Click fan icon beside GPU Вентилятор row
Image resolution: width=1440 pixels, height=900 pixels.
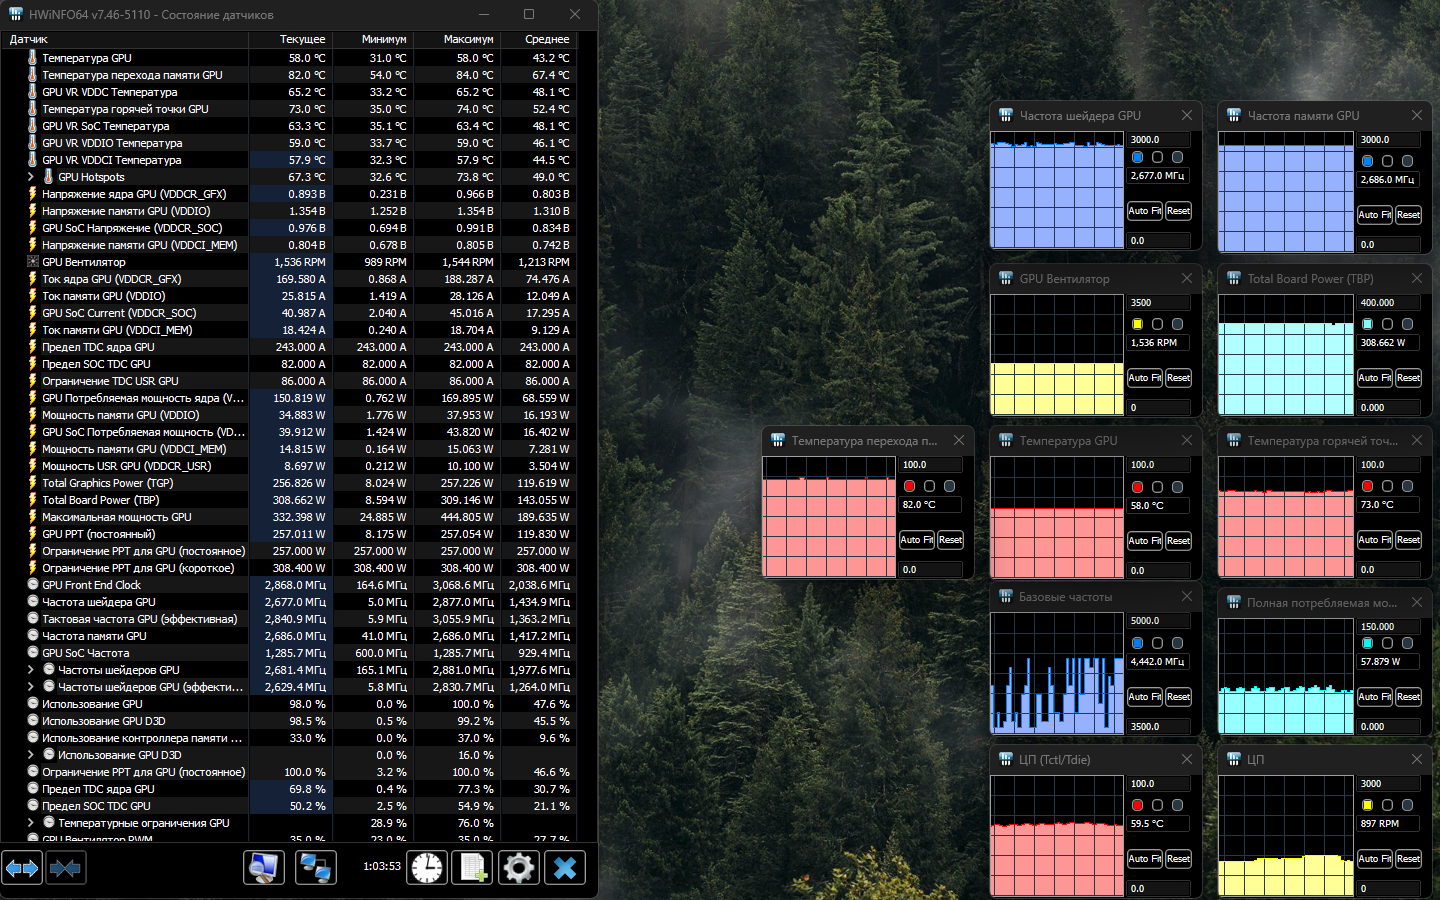click(x=33, y=262)
